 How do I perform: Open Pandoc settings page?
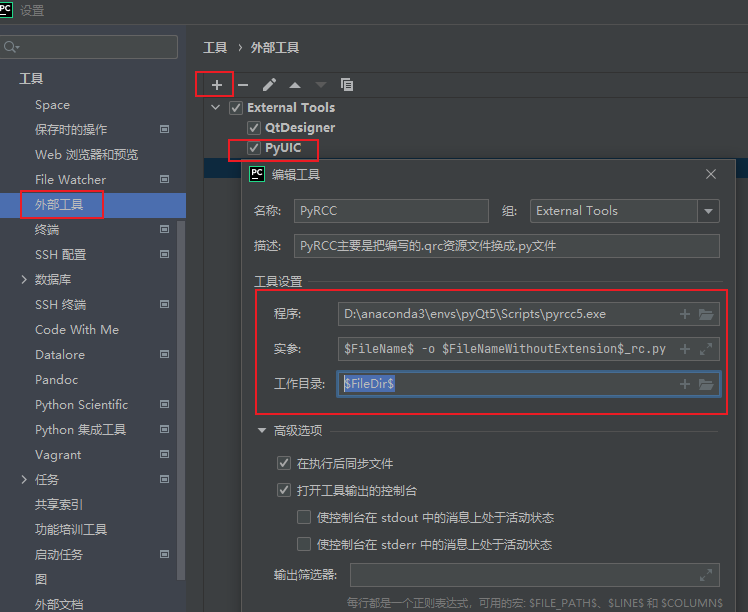pyautogui.click(x=56, y=380)
